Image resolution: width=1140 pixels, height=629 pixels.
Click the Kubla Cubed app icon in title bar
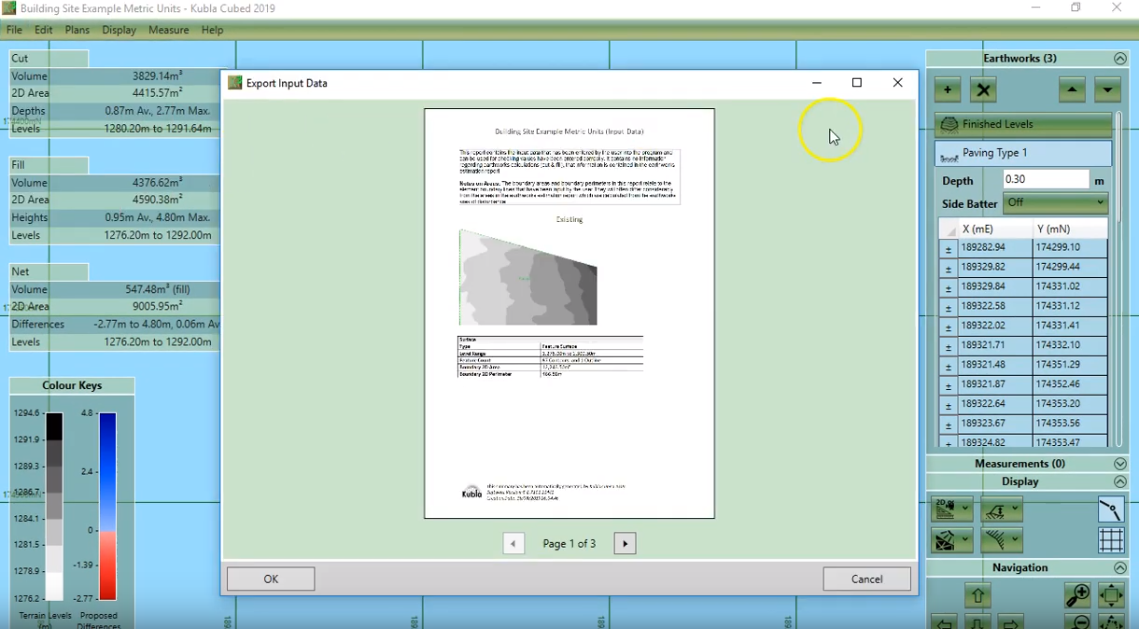(x=9, y=9)
